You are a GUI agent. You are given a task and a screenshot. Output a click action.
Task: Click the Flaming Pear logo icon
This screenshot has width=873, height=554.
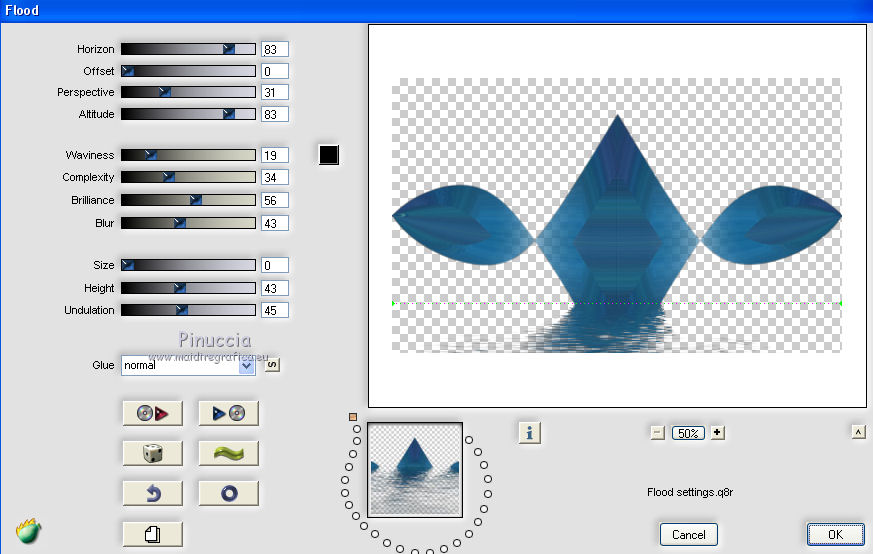point(28,531)
